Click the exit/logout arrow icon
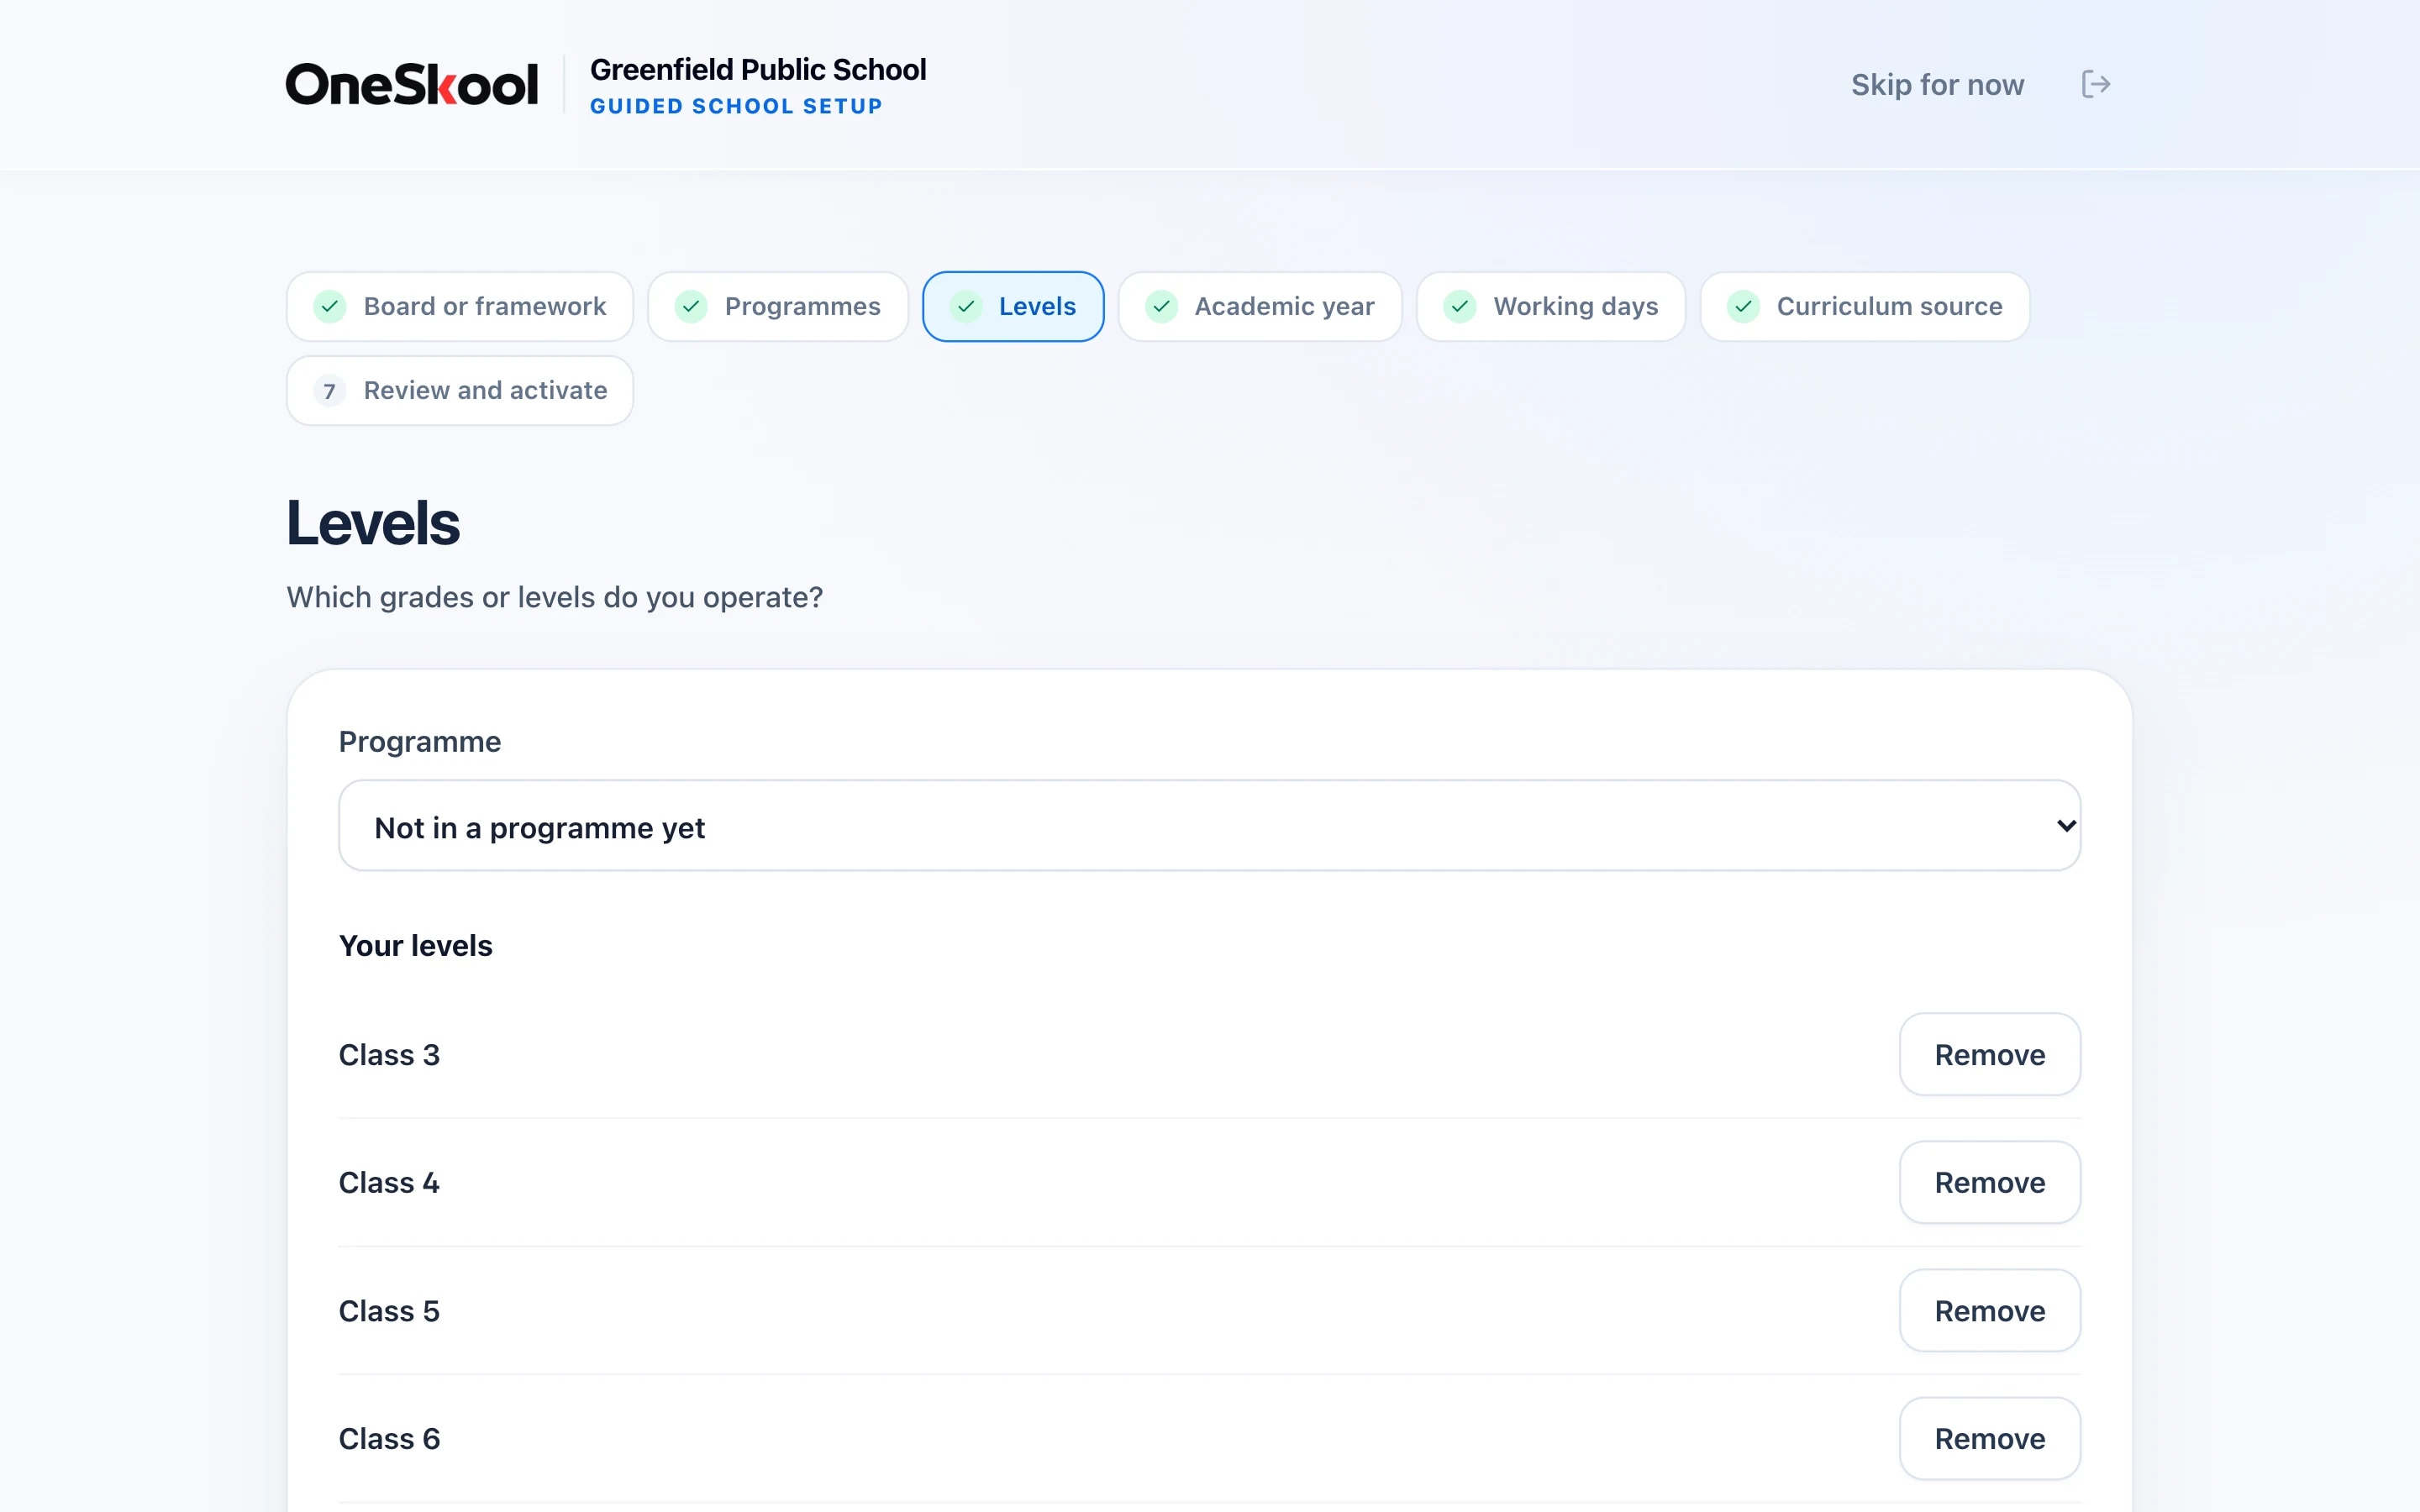 tap(2096, 84)
